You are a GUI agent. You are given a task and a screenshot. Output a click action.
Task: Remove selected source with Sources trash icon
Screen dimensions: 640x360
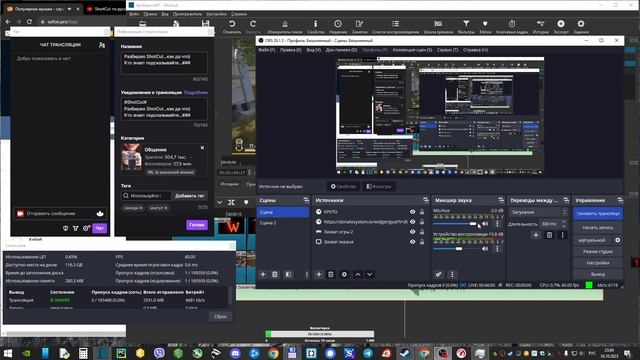(331, 274)
